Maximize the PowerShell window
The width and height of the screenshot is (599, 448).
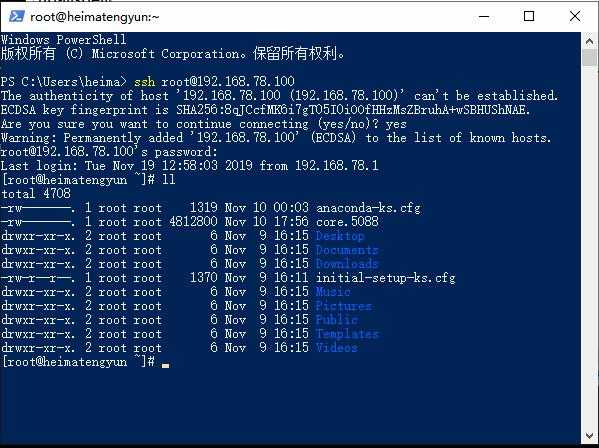tap(529, 16)
